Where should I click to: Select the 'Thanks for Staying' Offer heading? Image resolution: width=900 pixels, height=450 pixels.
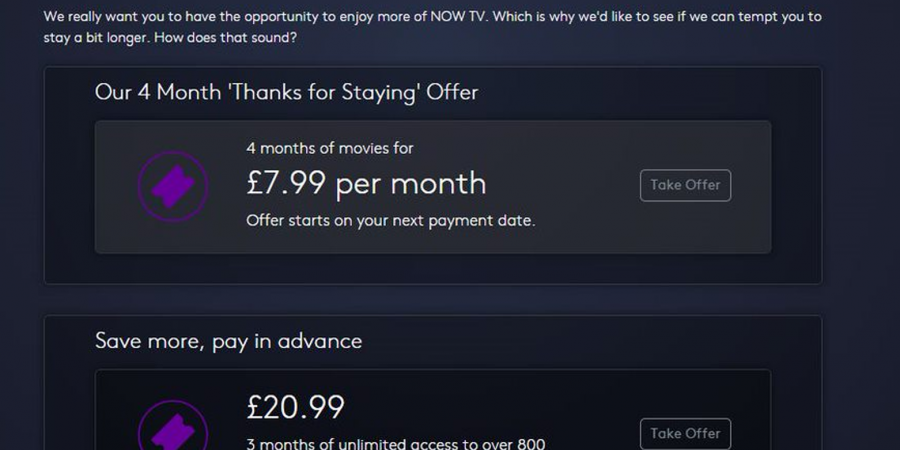click(286, 93)
